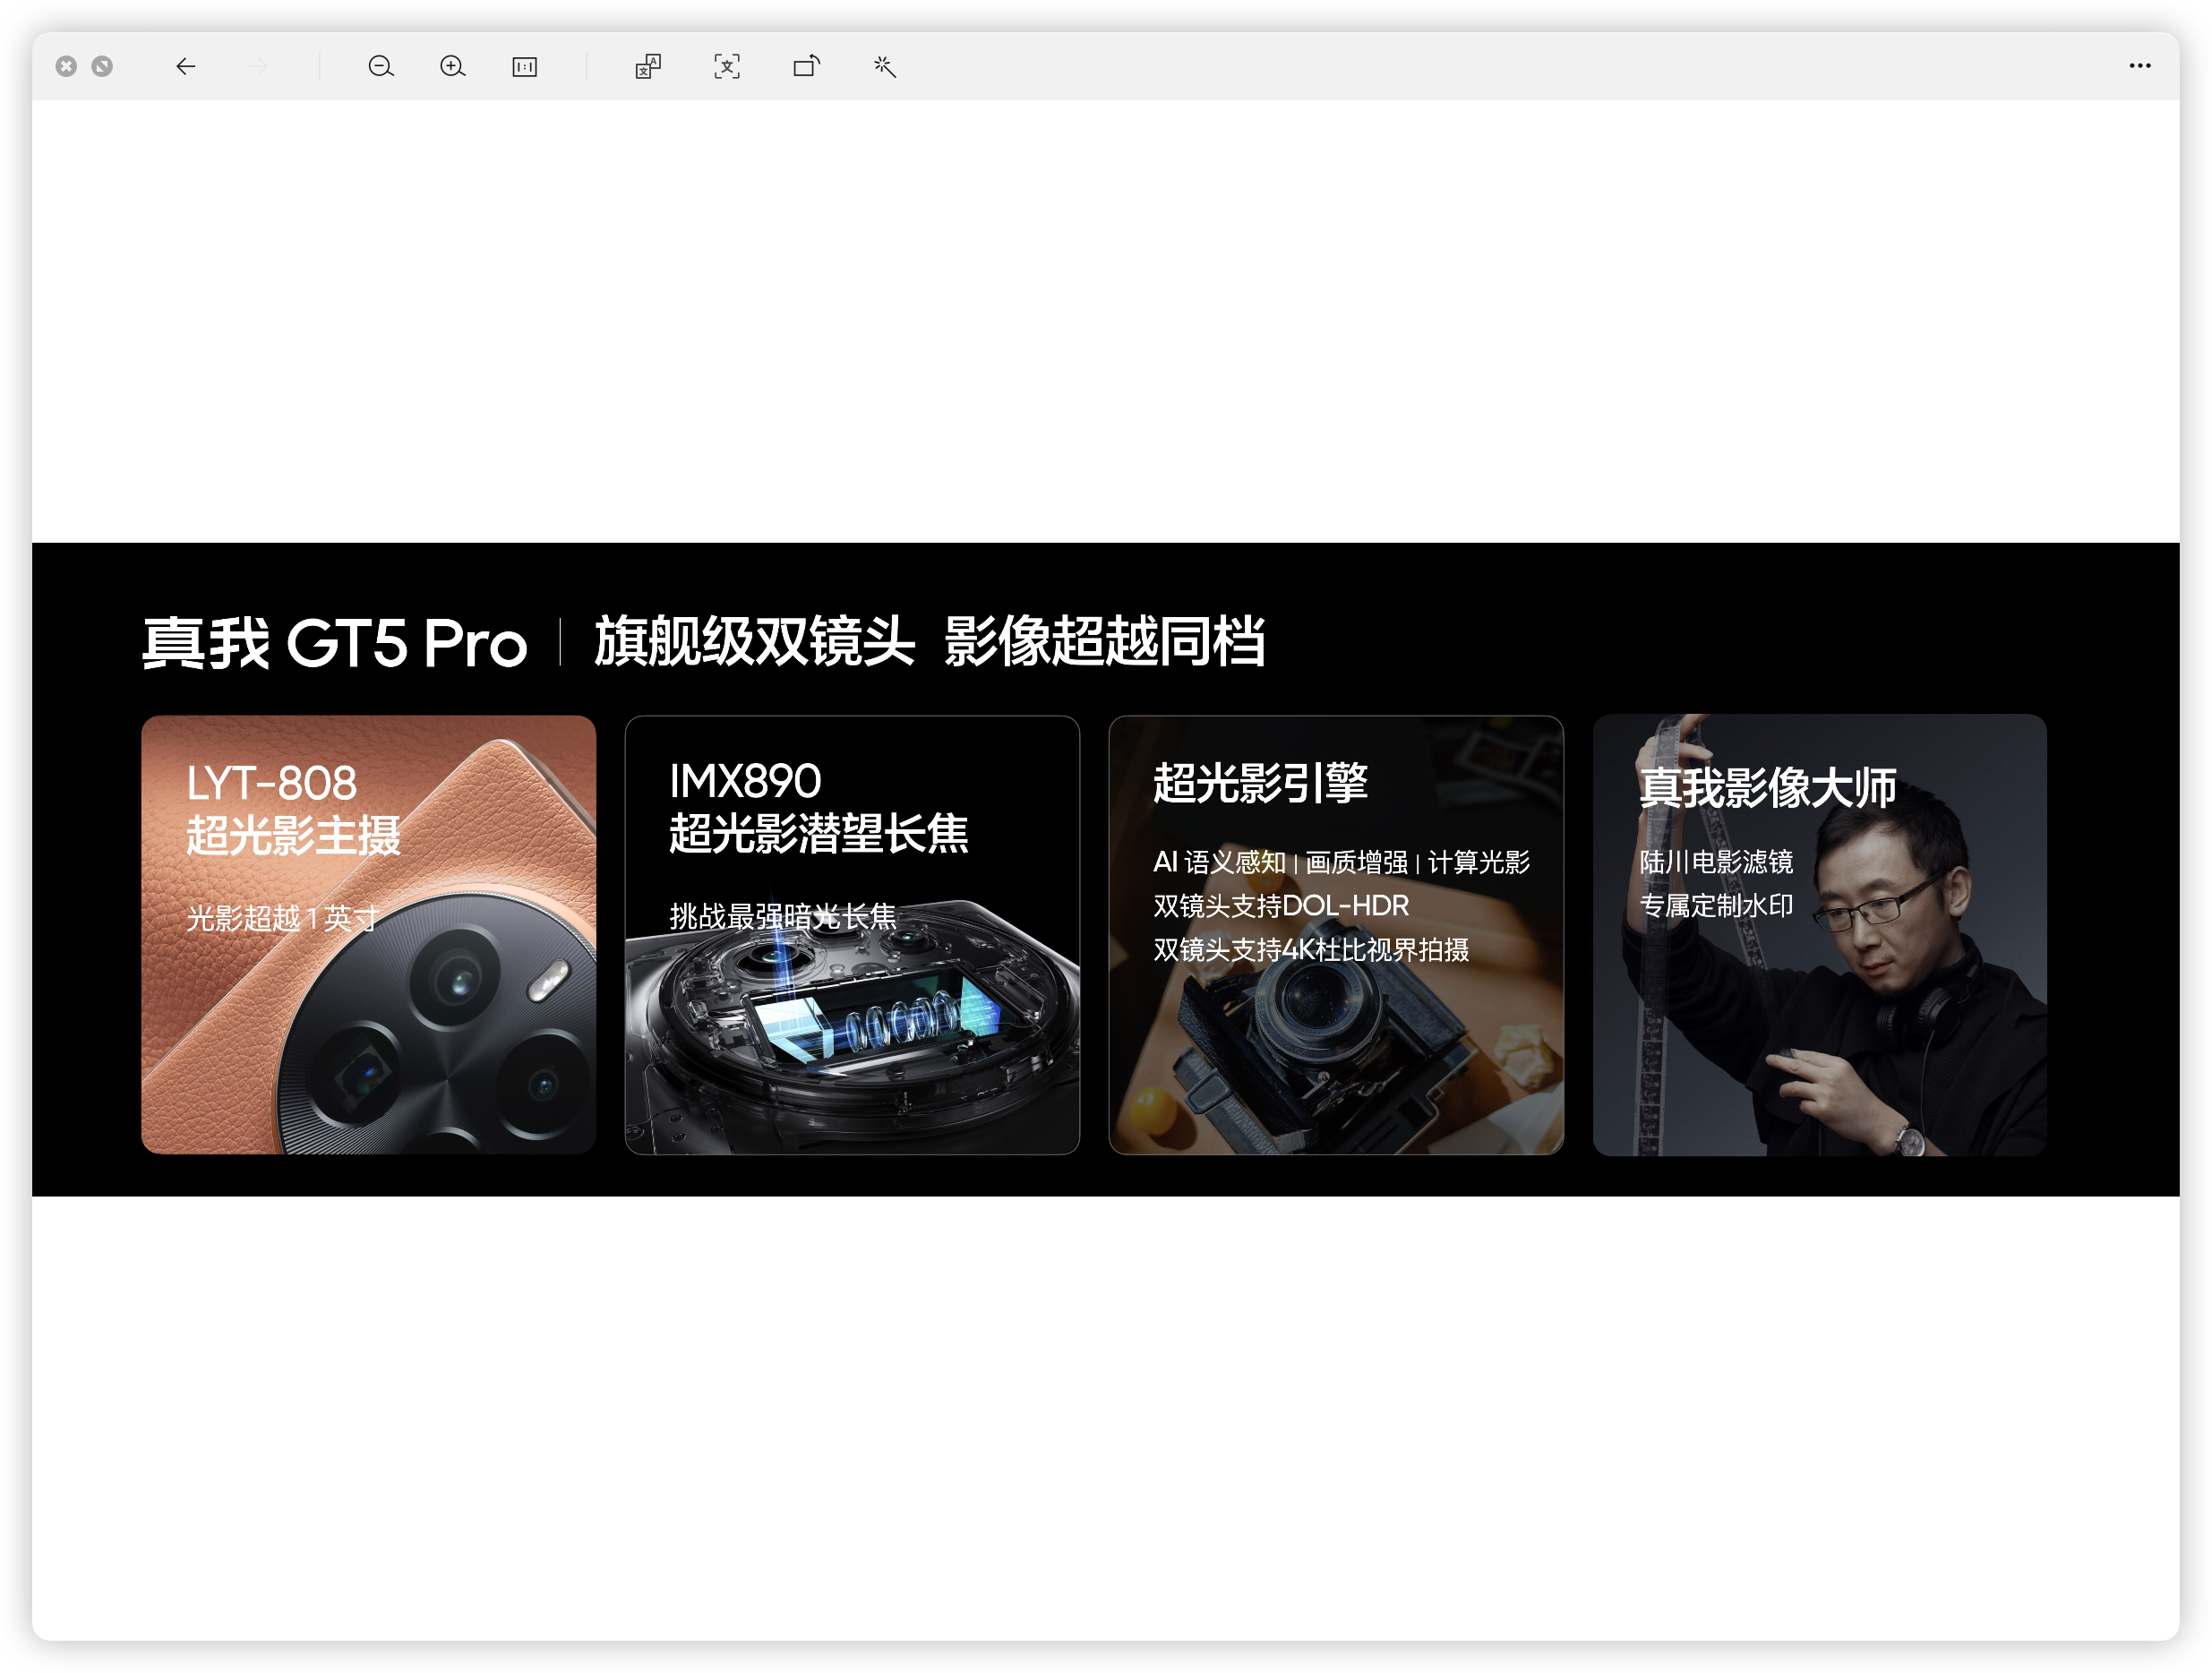Go back to the previous image
This screenshot has height=1673, width=2212.
pyautogui.click(x=186, y=66)
